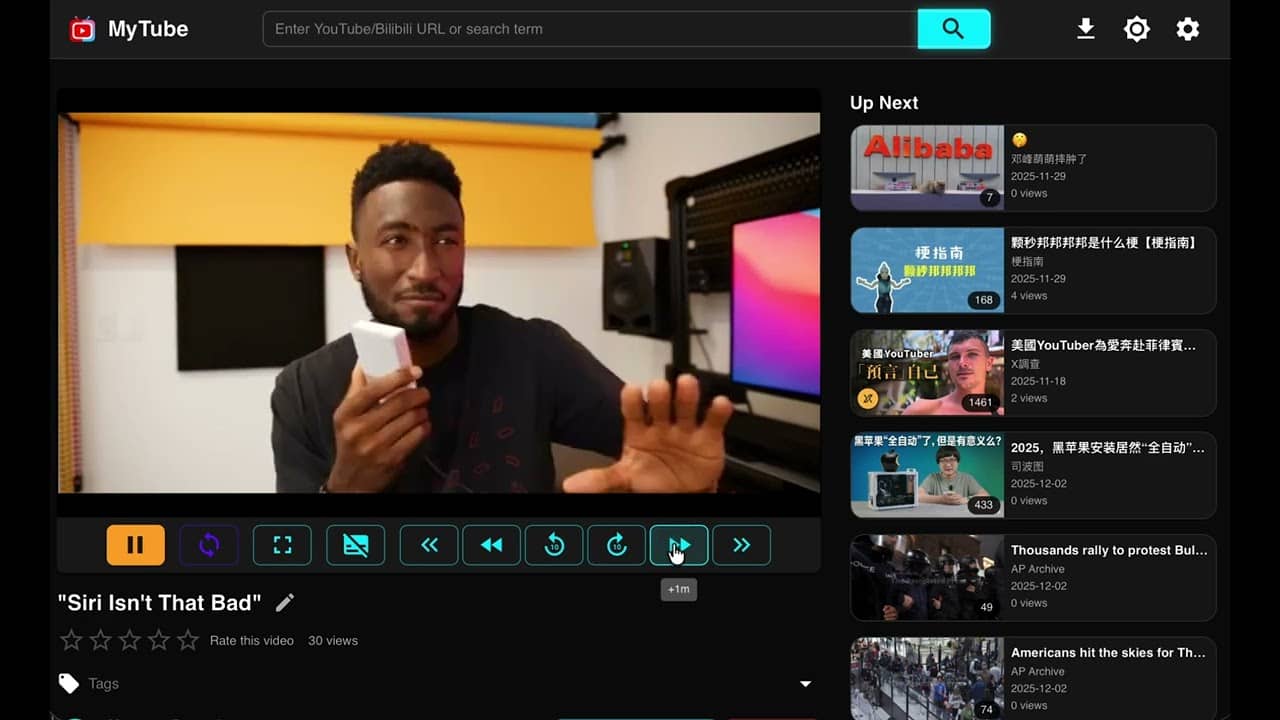
Task: Skip to the next video
Action: click(741, 545)
